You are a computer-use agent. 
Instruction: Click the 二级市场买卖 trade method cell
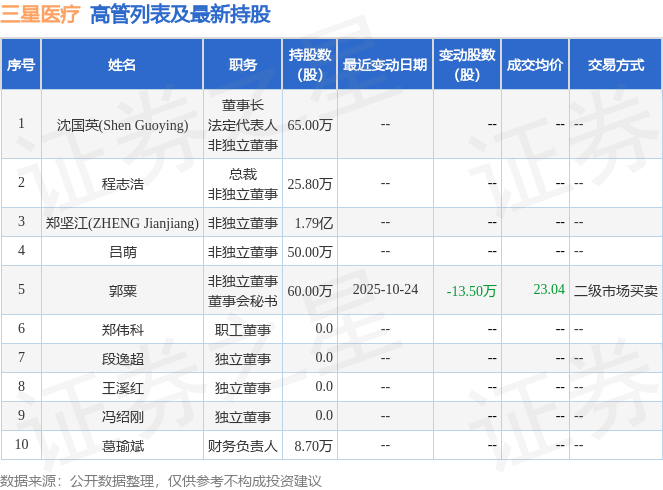pos(616,291)
